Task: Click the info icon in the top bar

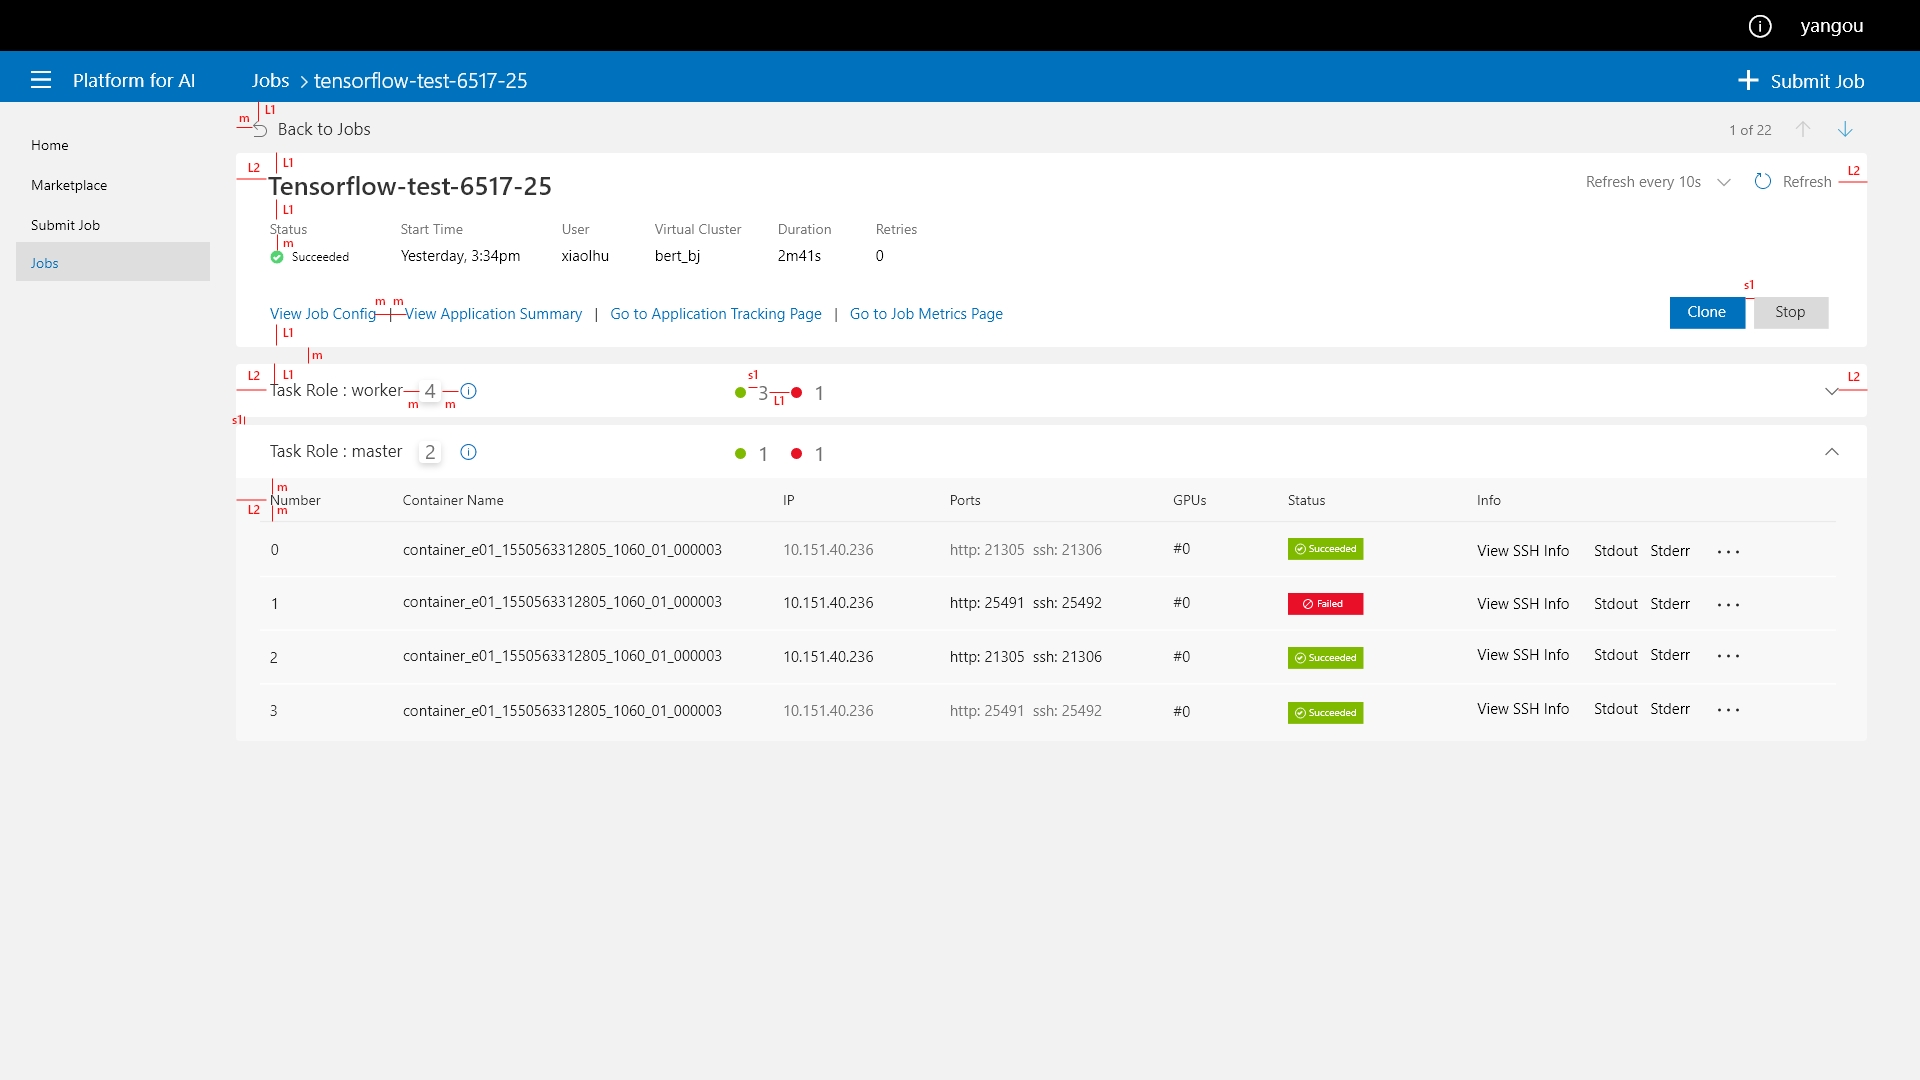Action: coord(1760,26)
